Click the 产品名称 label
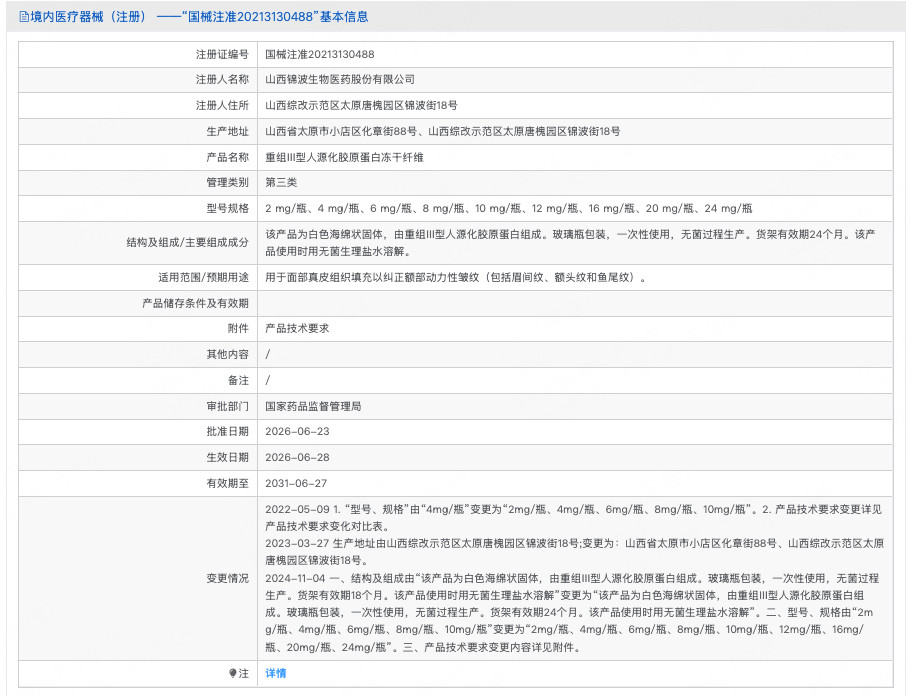The height and width of the screenshot is (696, 906). (228, 157)
